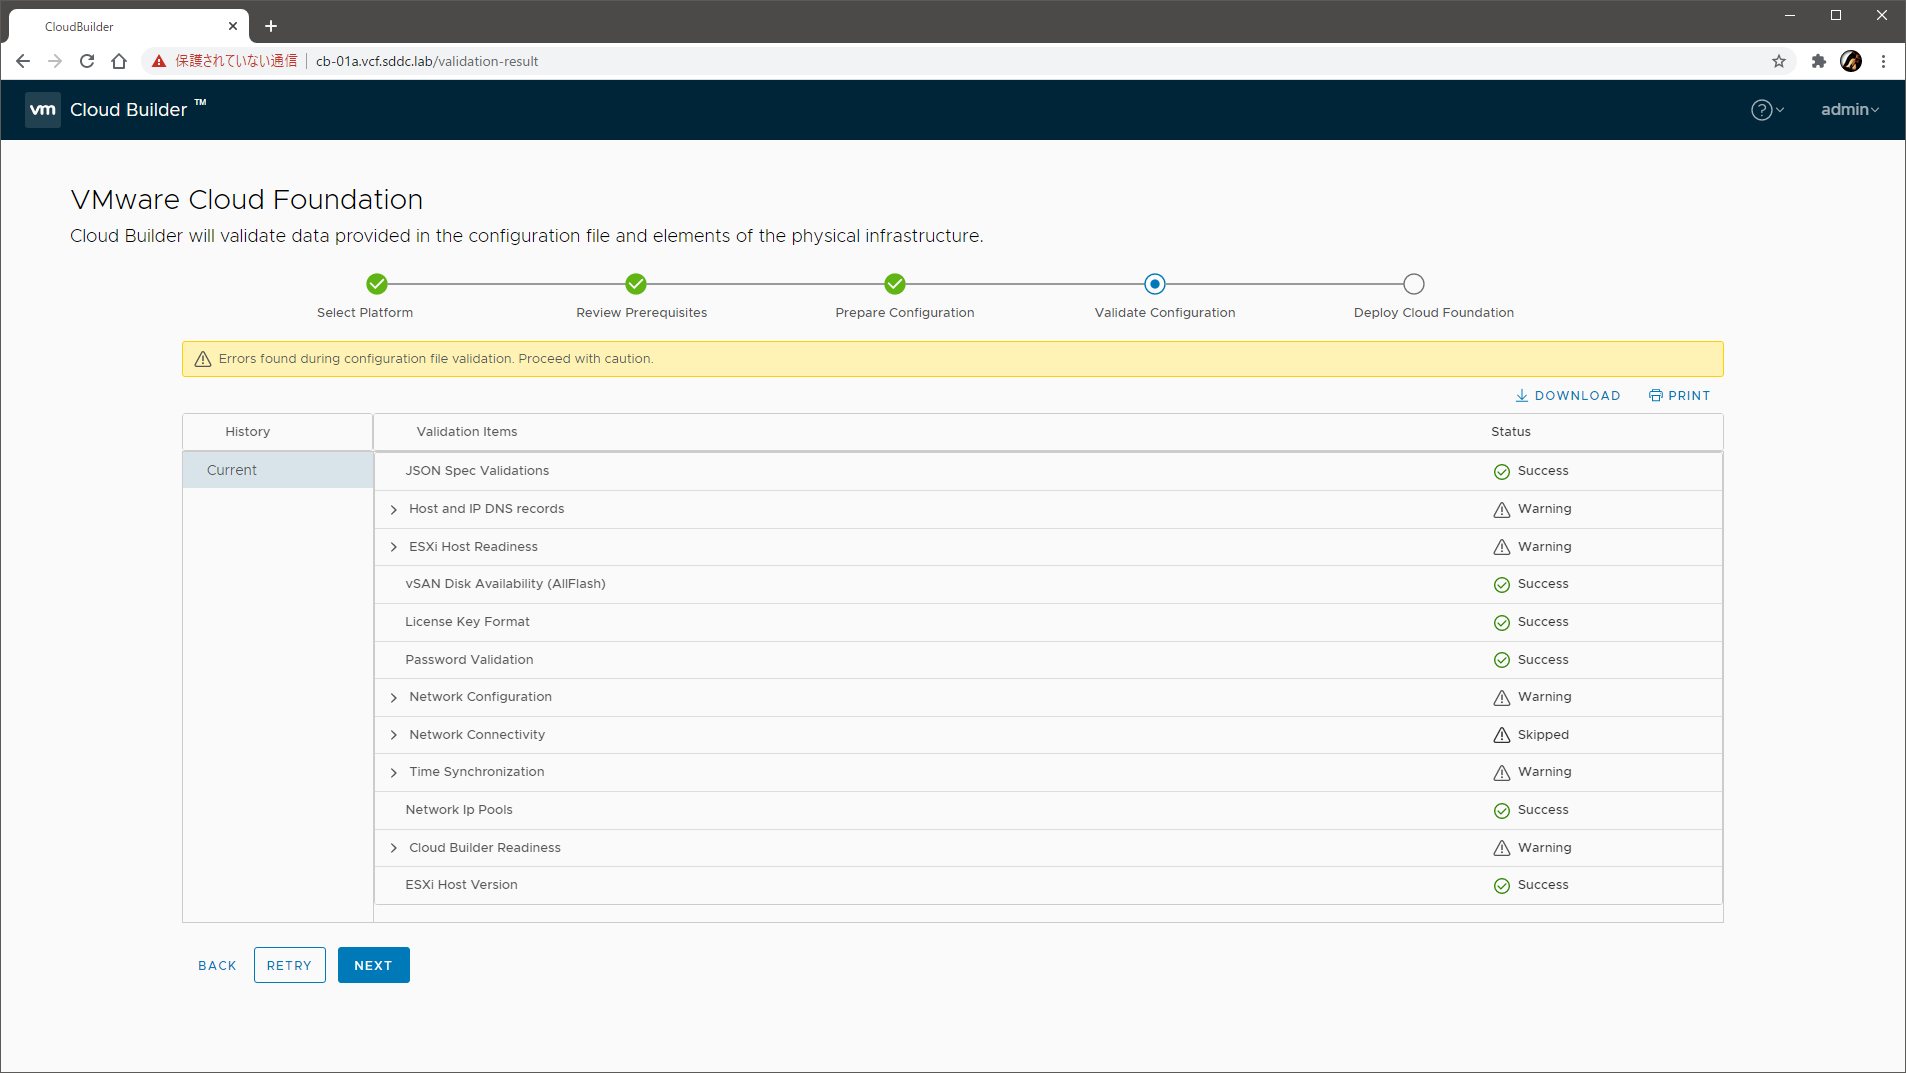Select the Validate Configuration step indicator
The height and width of the screenshot is (1073, 1906).
(x=1154, y=284)
